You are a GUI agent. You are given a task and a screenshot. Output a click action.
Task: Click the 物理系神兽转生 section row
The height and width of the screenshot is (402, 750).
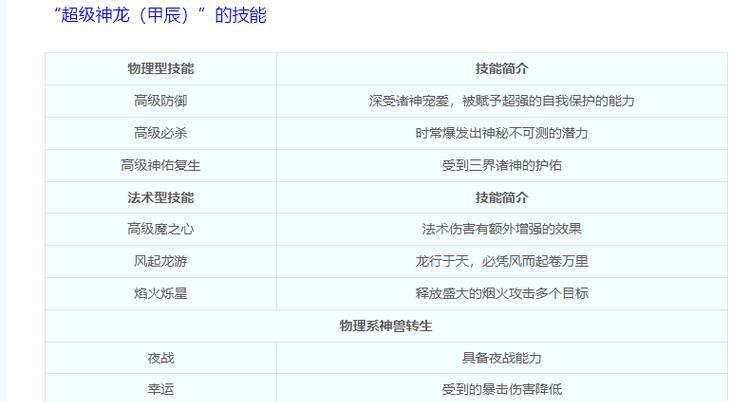coord(386,326)
